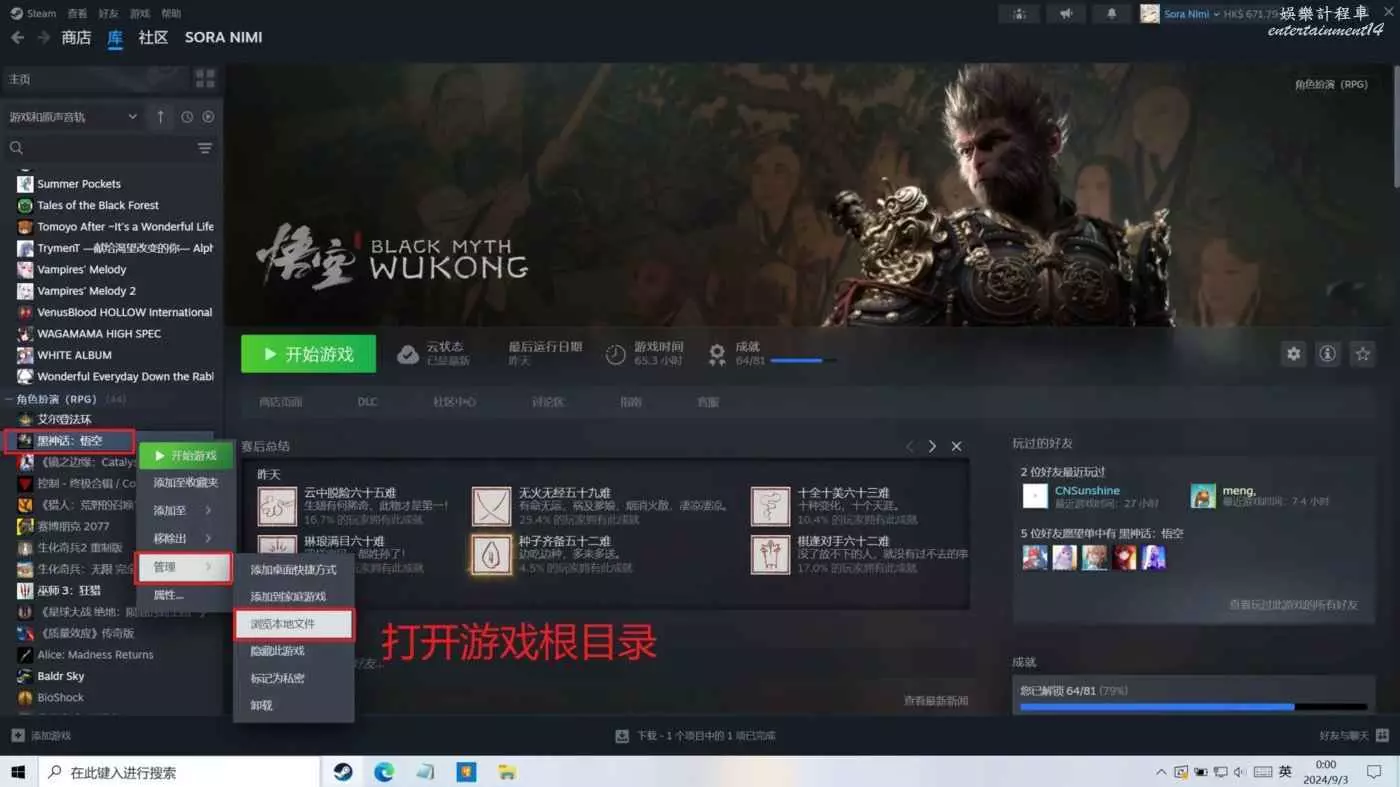Open the game info circle icon
The height and width of the screenshot is (787, 1400).
tap(1327, 354)
